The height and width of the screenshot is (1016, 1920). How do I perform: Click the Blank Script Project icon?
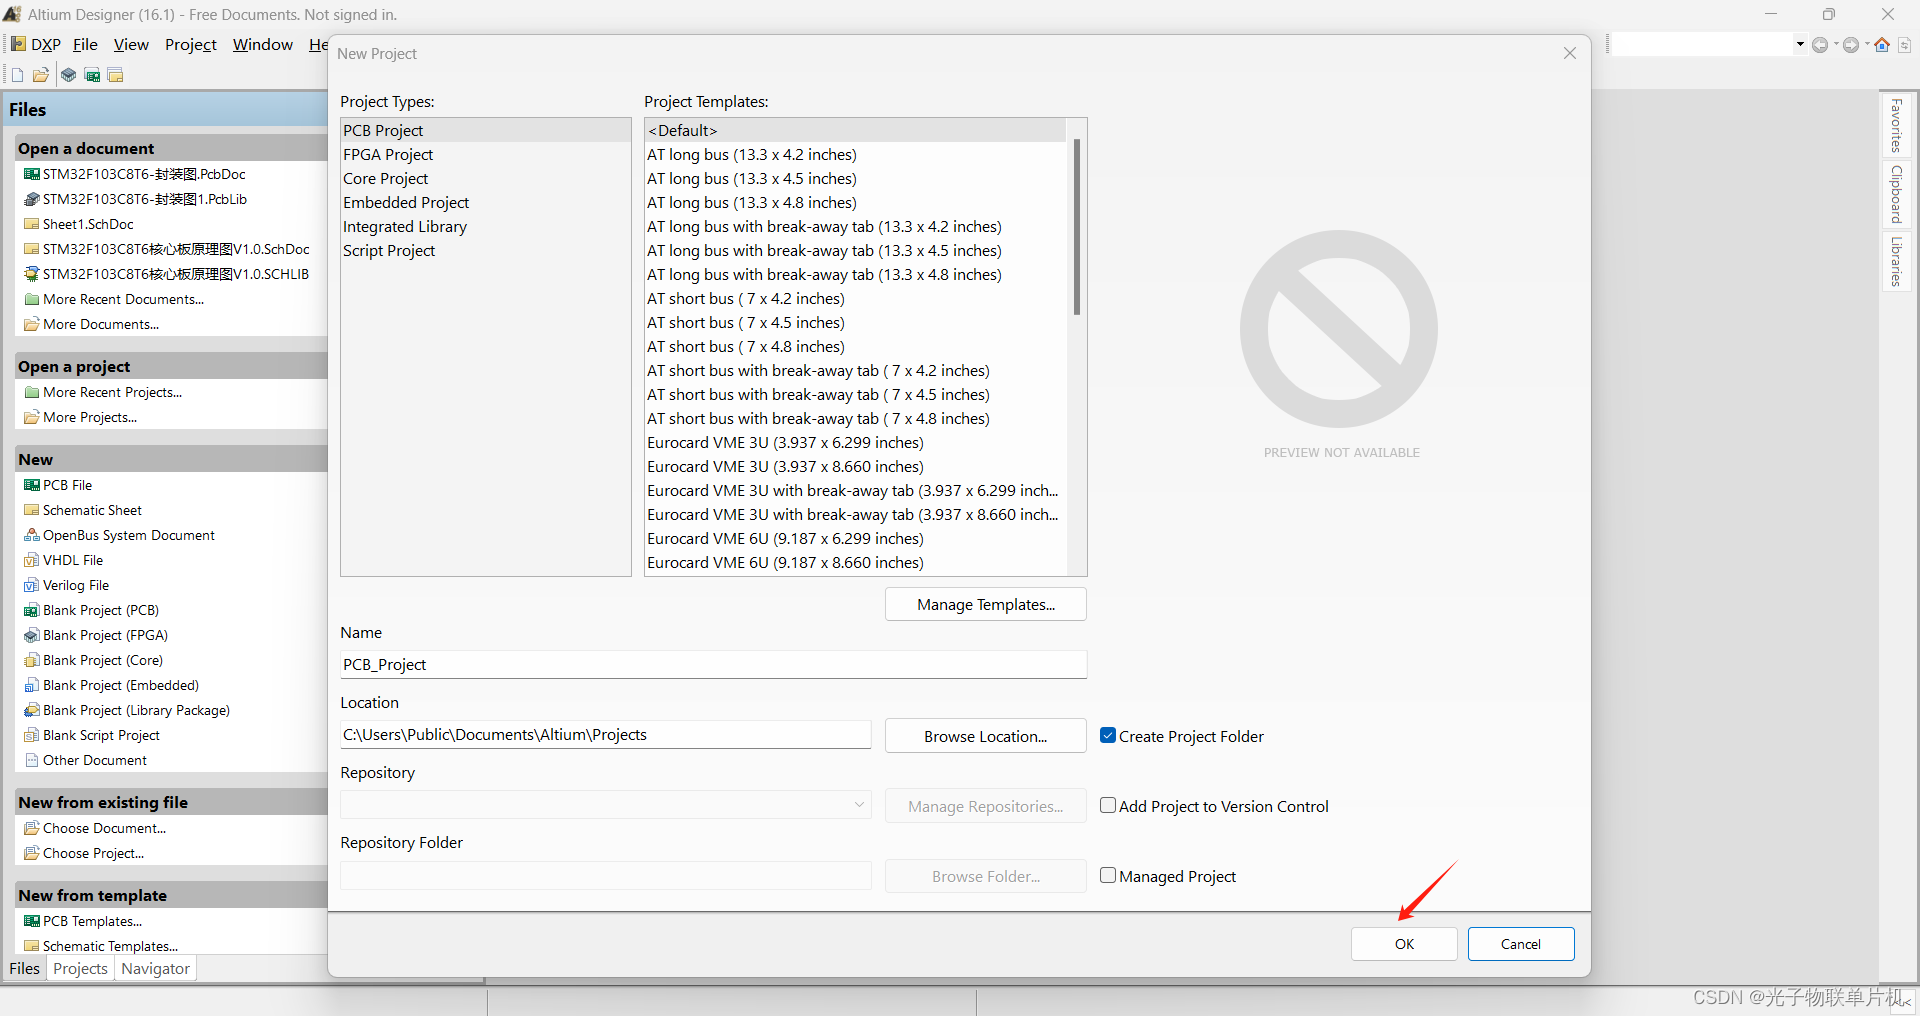coord(32,735)
